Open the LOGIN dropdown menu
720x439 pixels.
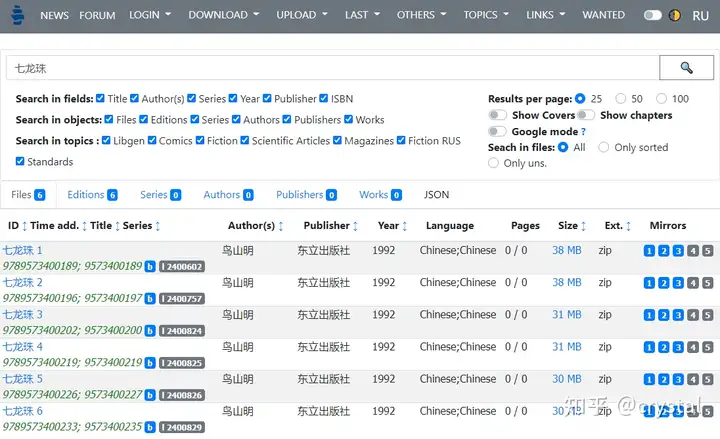[150, 15]
